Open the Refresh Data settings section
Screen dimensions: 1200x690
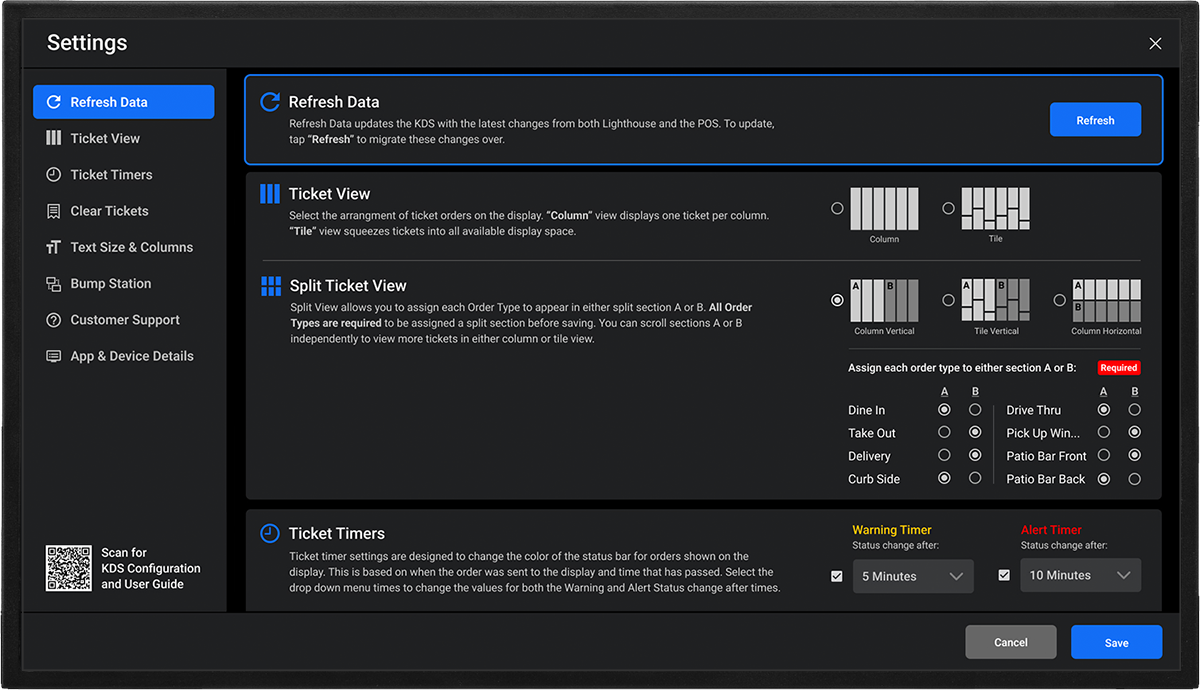click(124, 102)
